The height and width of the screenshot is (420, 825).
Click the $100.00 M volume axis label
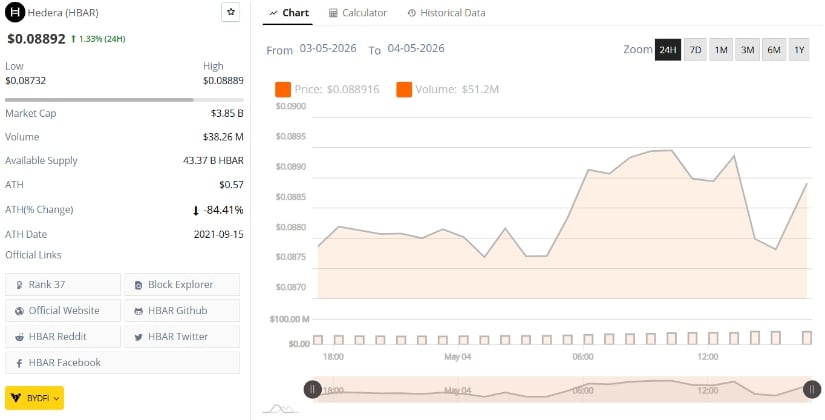[289, 319]
